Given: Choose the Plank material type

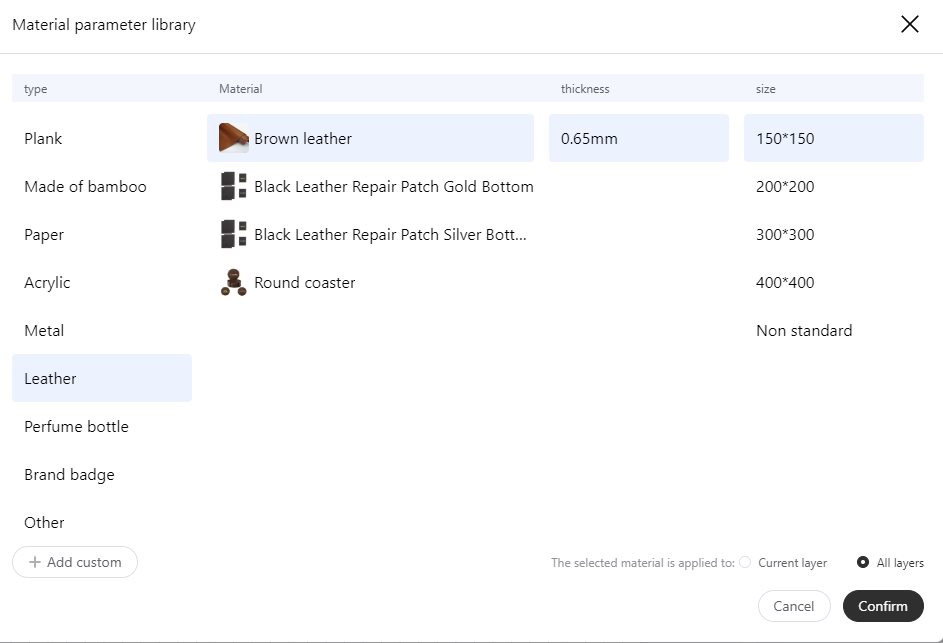Looking at the screenshot, I should pos(43,138).
